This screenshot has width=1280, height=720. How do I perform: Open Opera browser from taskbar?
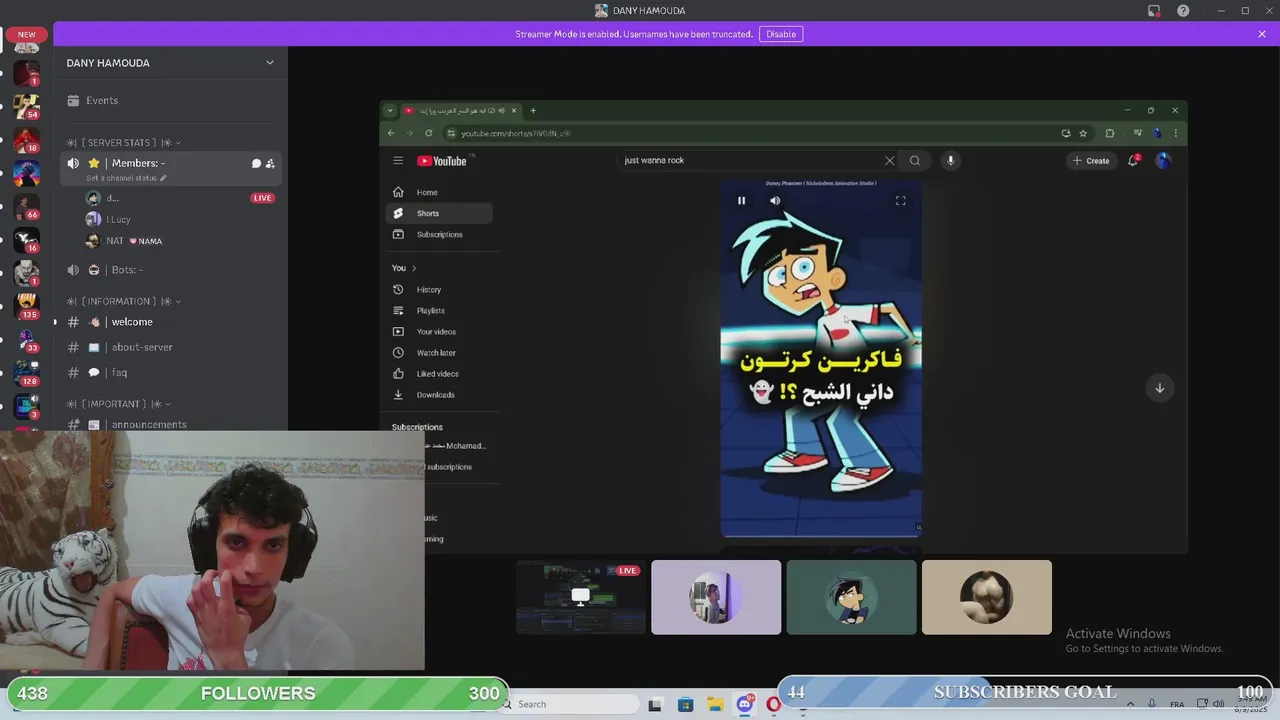(x=773, y=704)
